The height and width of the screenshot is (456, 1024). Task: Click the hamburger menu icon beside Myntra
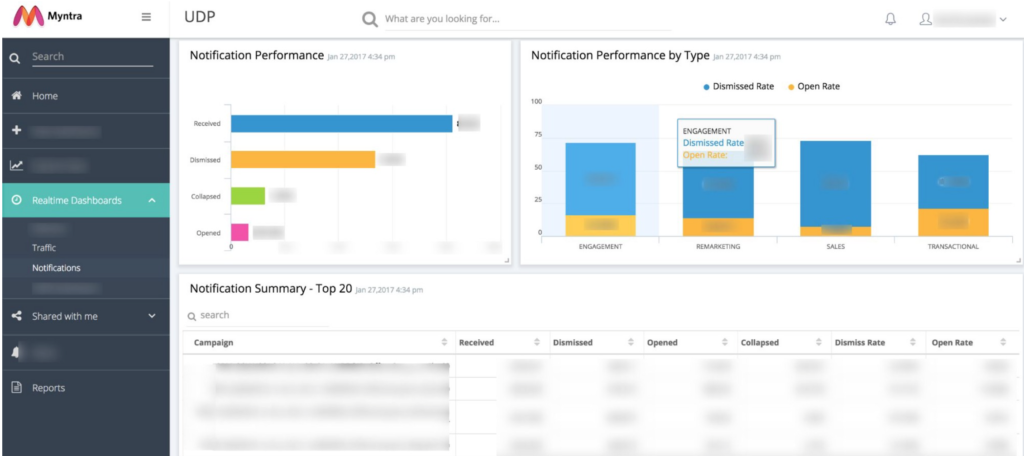(146, 18)
